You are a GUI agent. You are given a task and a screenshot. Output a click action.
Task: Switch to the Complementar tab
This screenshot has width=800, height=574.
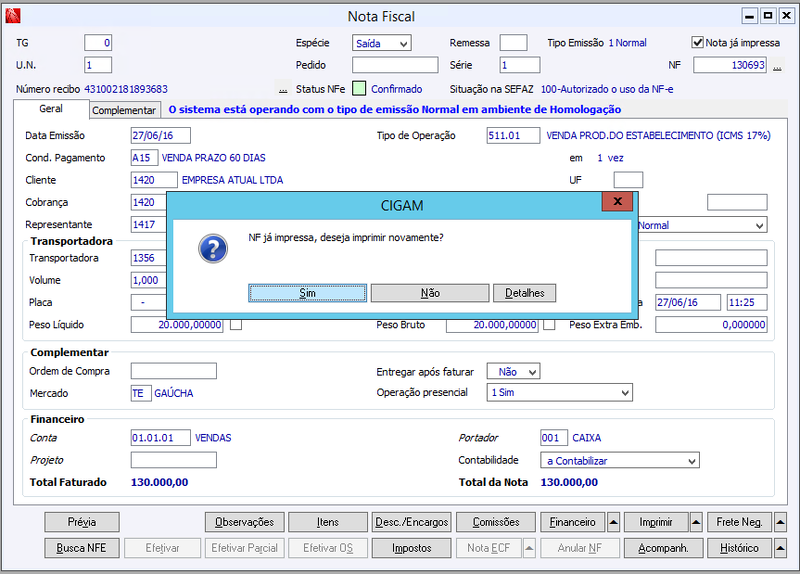pos(124,110)
